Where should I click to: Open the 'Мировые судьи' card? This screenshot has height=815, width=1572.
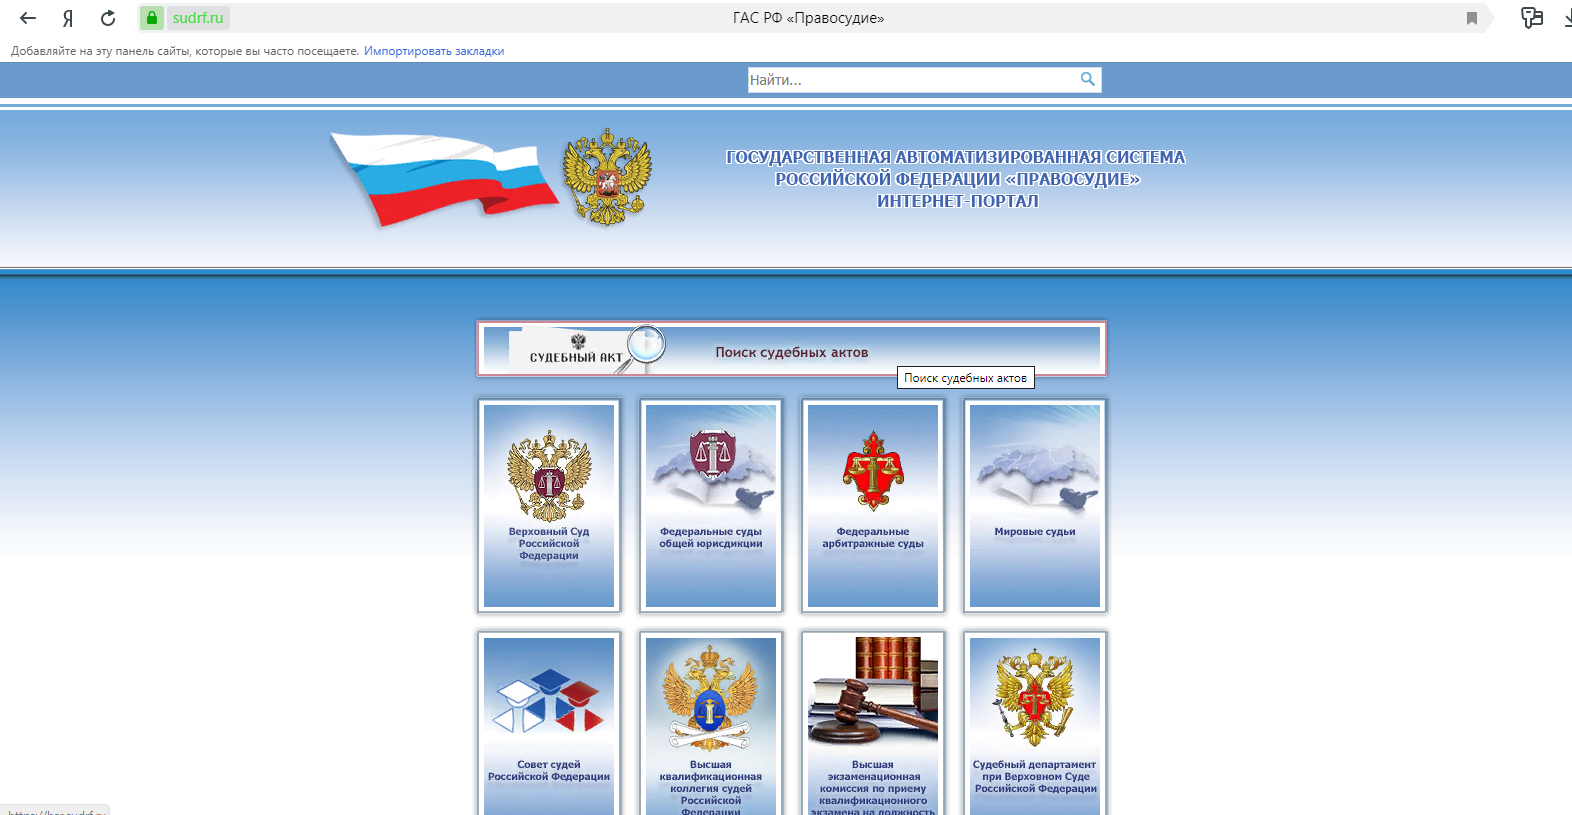click(1035, 505)
